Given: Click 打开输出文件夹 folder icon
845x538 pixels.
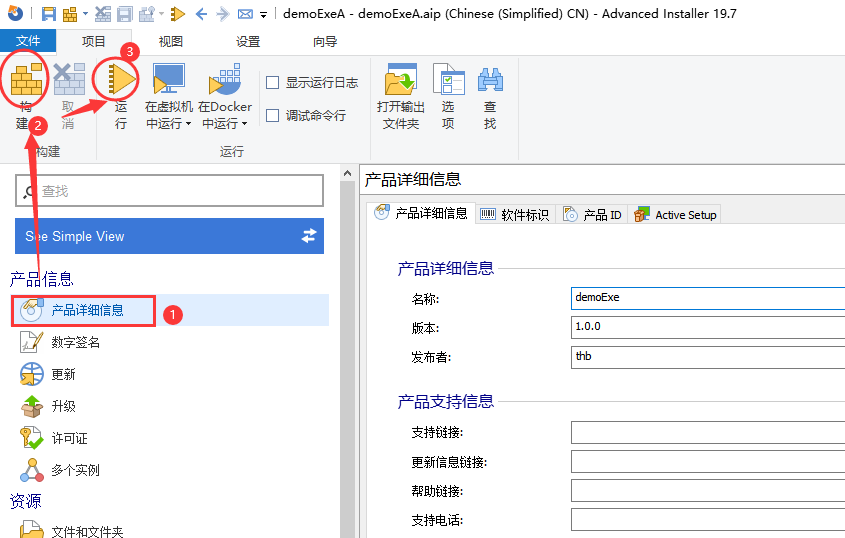Looking at the screenshot, I should pyautogui.click(x=400, y=80).
